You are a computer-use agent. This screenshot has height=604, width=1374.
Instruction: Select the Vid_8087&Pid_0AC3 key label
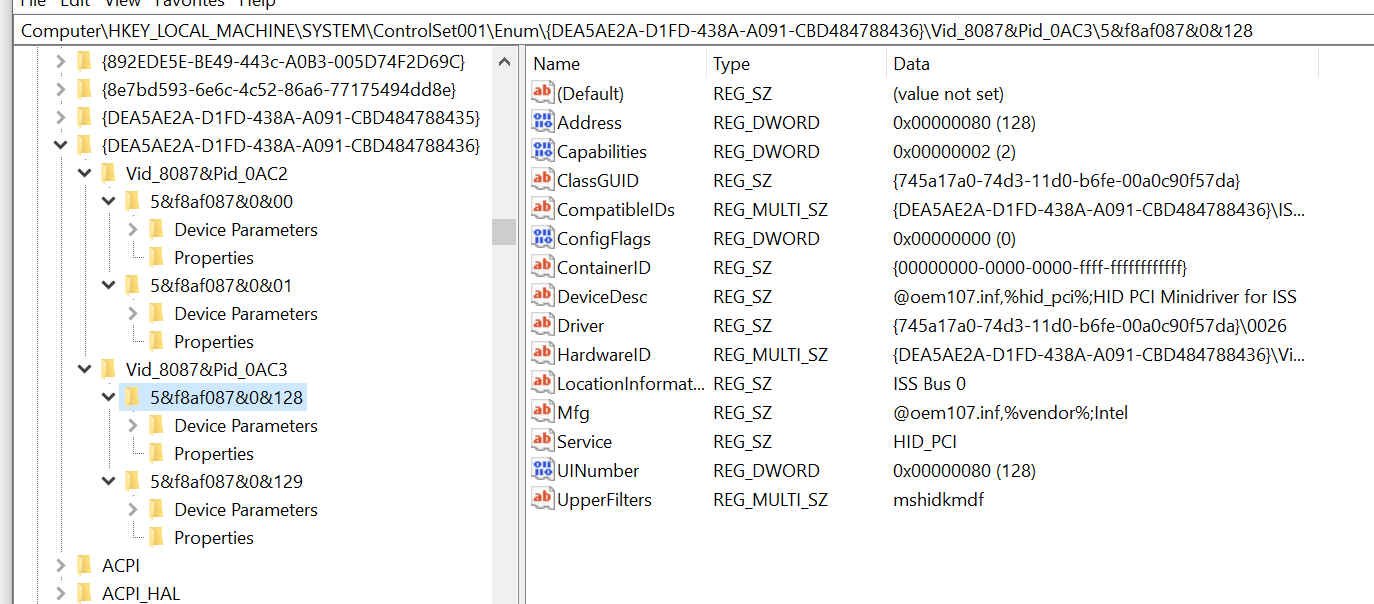tap(207, 369)
